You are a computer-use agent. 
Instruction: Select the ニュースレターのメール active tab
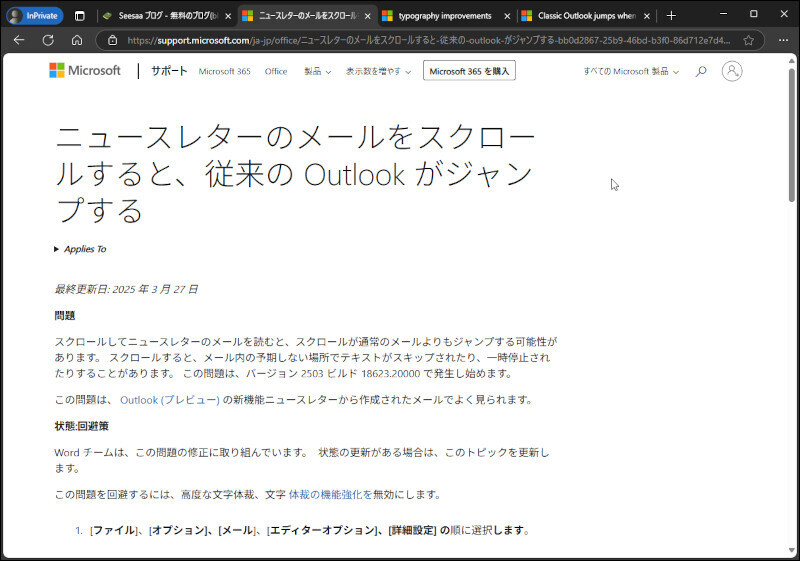click(x=307, y=16)
